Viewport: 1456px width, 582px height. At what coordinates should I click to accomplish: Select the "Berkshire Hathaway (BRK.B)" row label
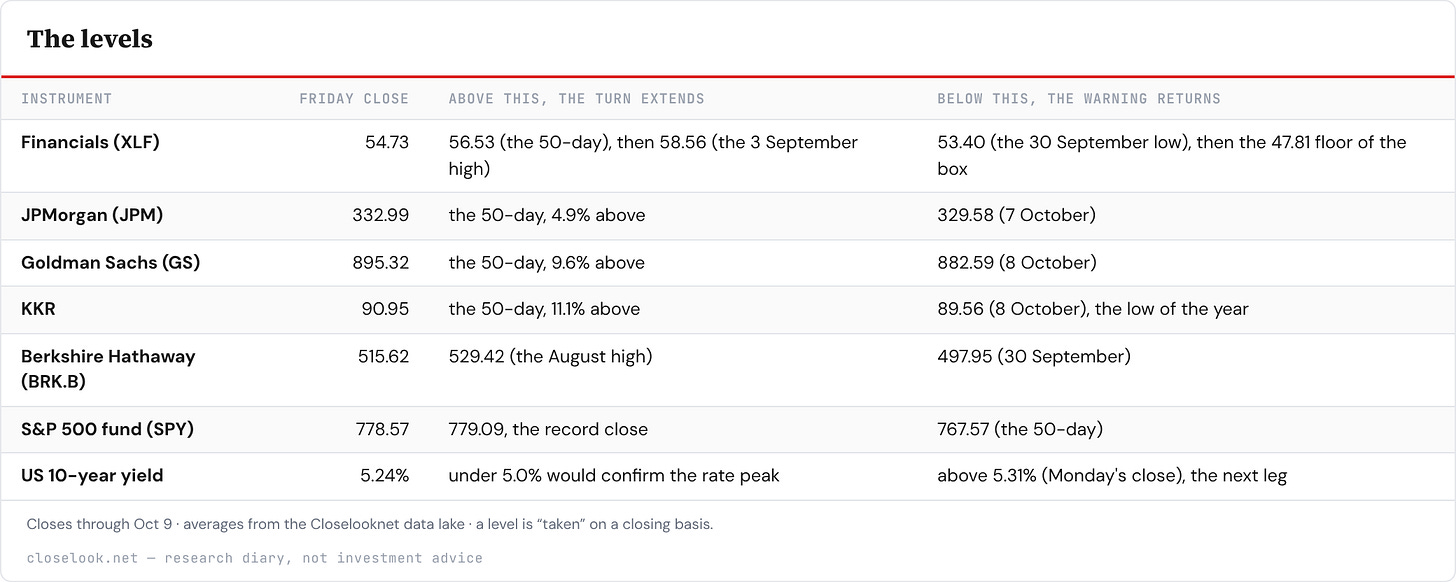108,369
